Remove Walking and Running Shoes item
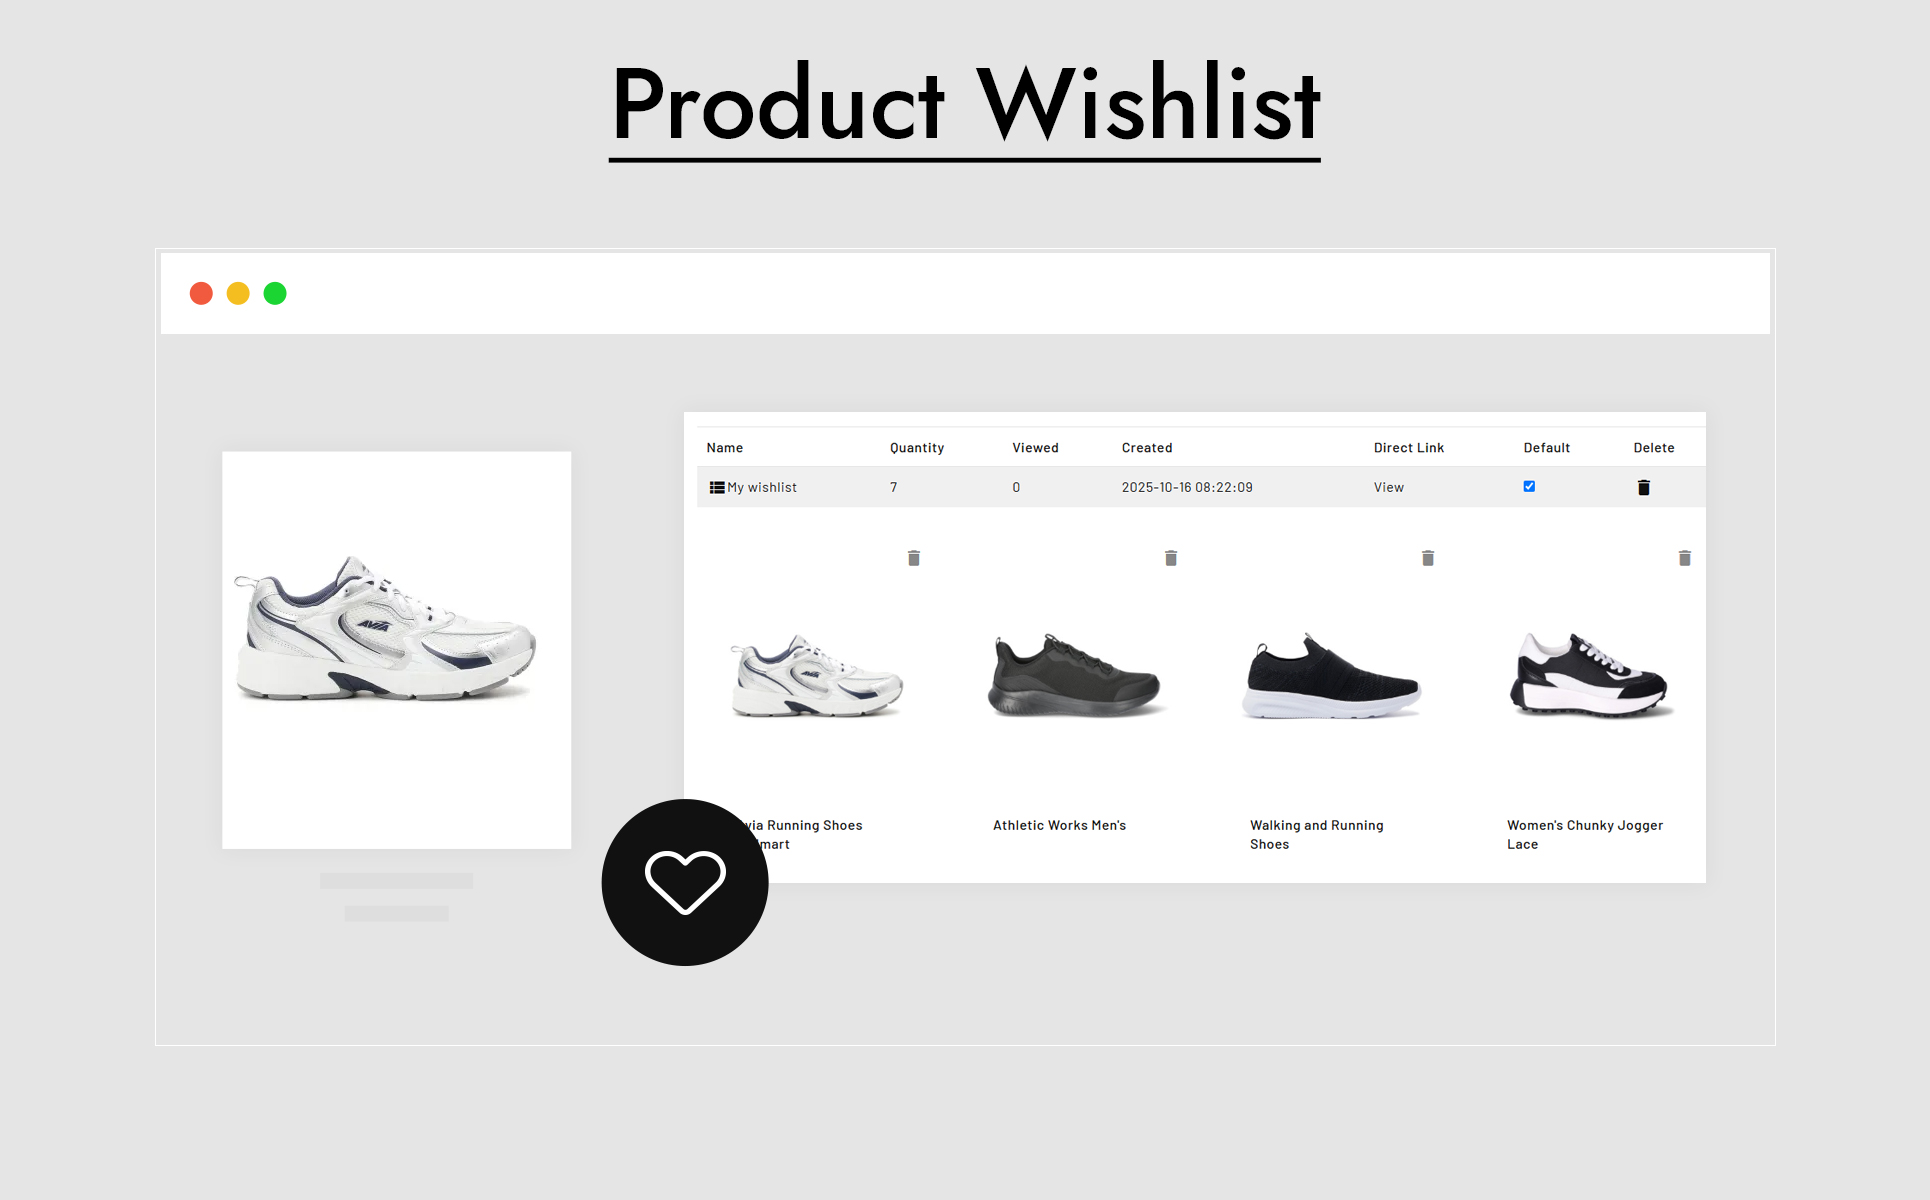 (1428, 558)
